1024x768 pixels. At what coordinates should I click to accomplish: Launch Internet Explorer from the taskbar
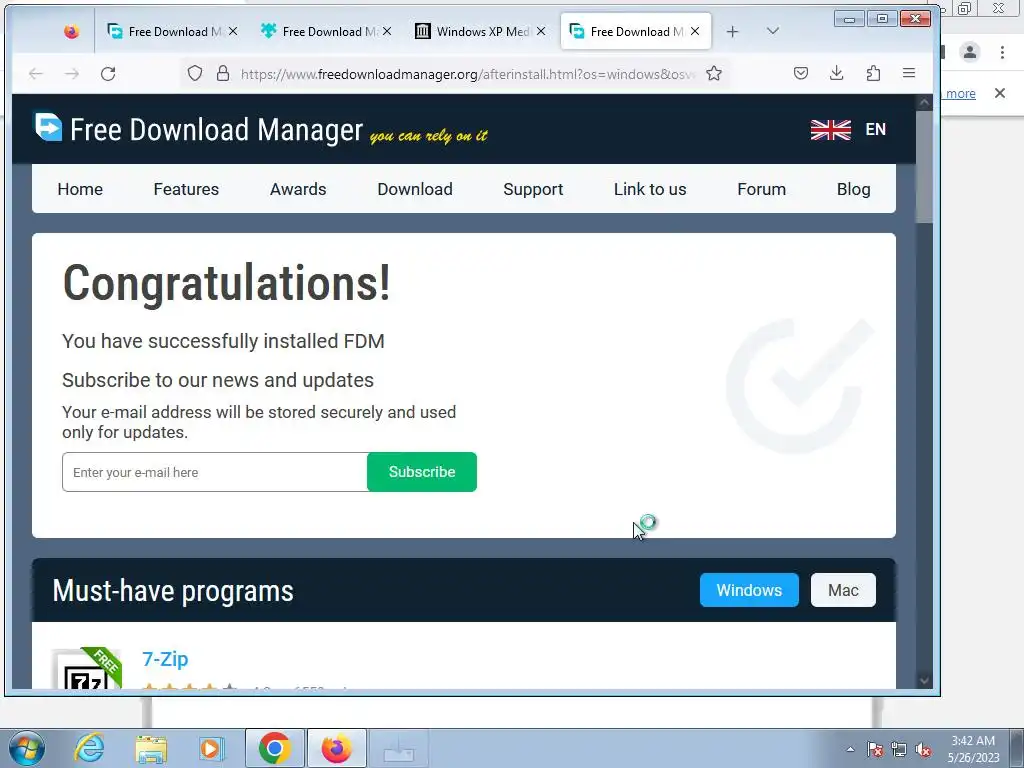pyautogui.click(x=89, y=748)
